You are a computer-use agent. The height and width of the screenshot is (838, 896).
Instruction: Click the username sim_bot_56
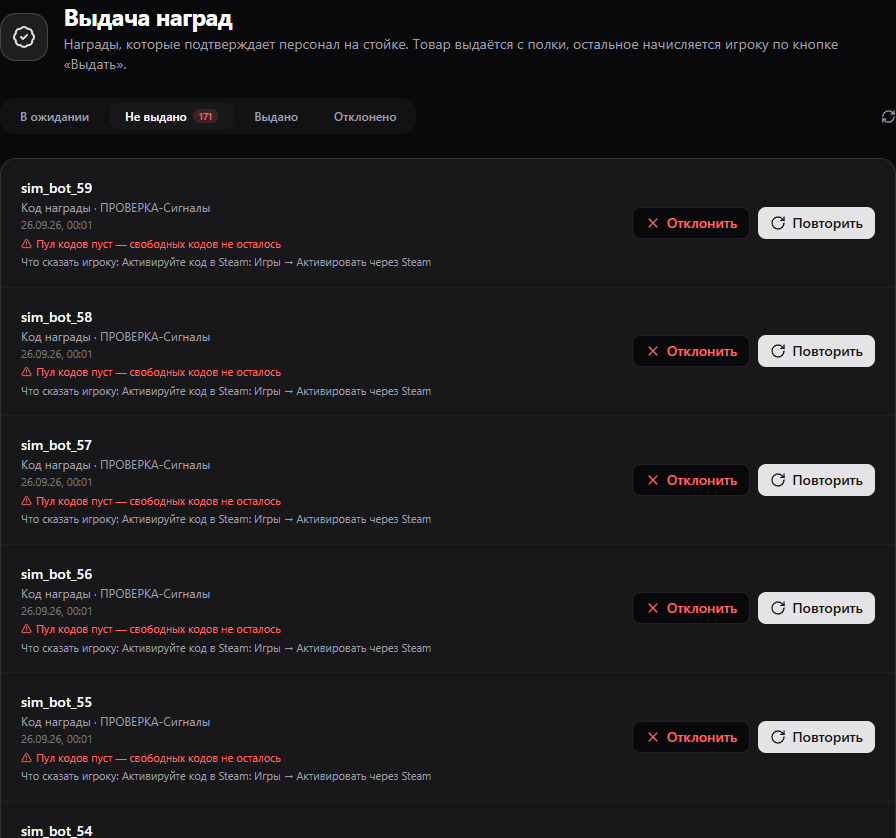coord(57,574)
